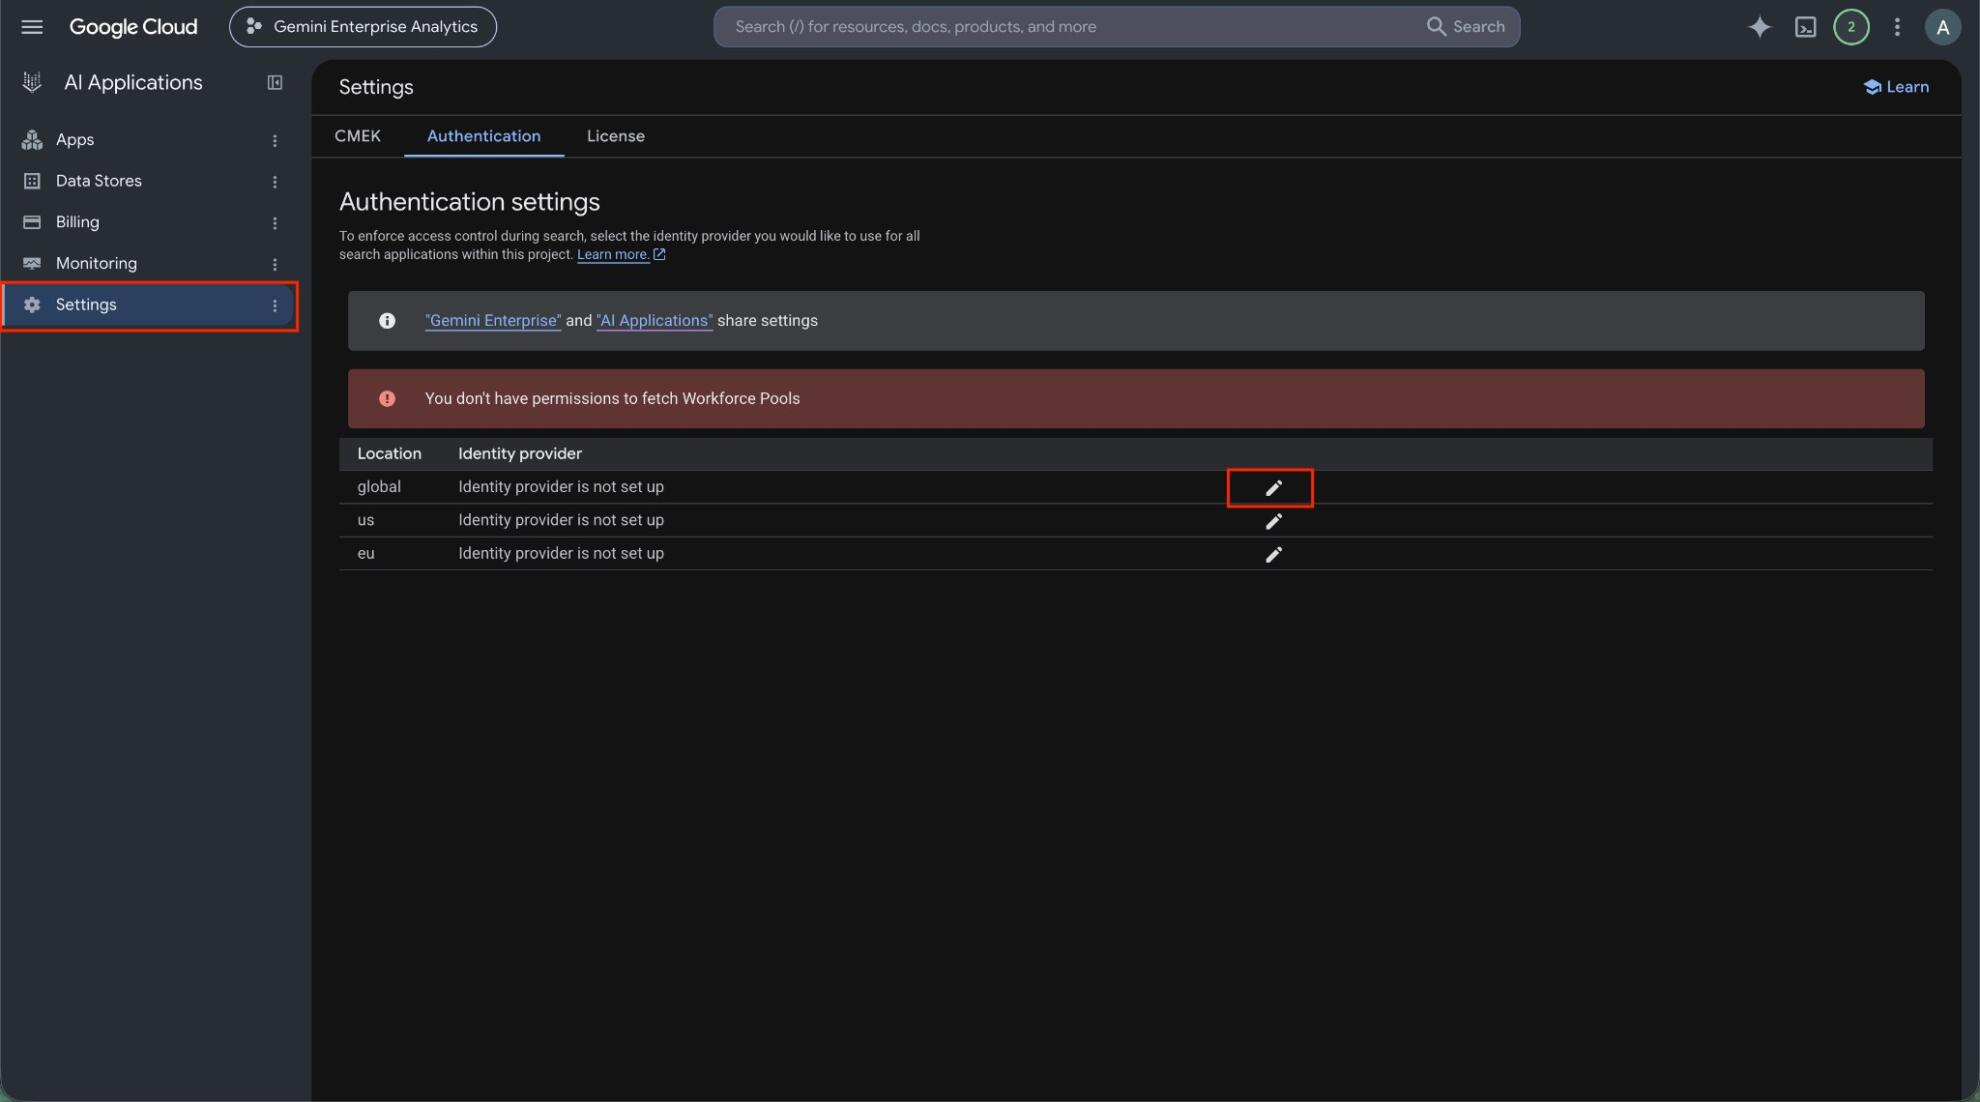This screenshot has height=1102, width=1980.
Task: Follow the Learn more link
Action: pyautogui.click(x=621, y=255)
